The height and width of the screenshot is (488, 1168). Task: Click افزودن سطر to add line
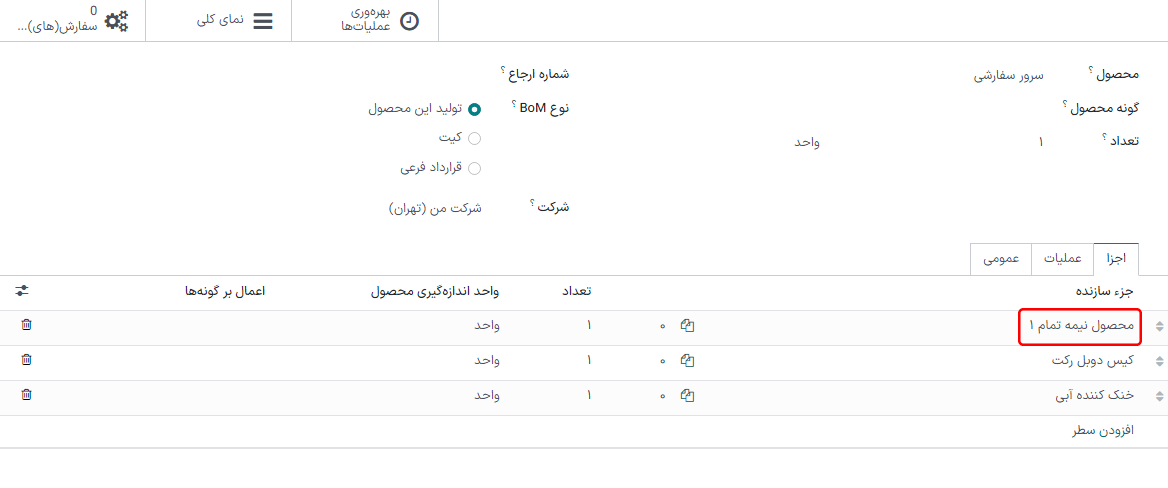(x=1103, y=431)
